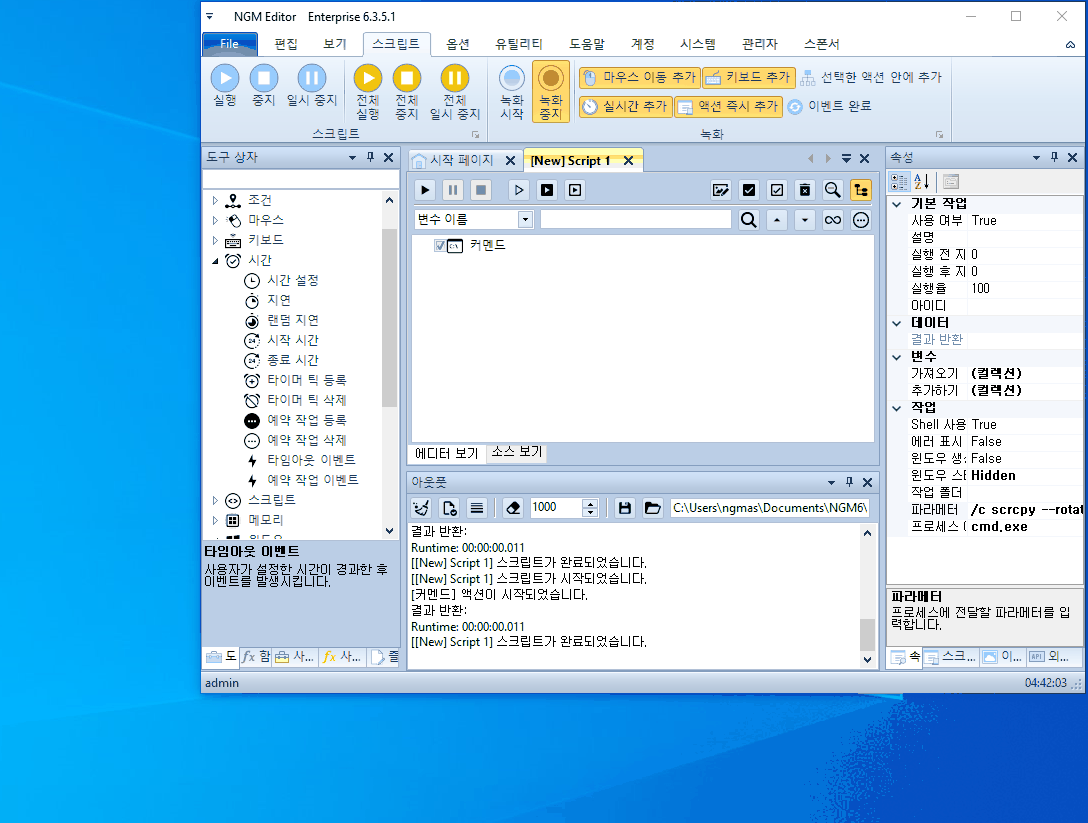Viewport: 1088px width, 823px height.
Task: Close the [New] Script 1 tab
Action: tap(628, 160)
